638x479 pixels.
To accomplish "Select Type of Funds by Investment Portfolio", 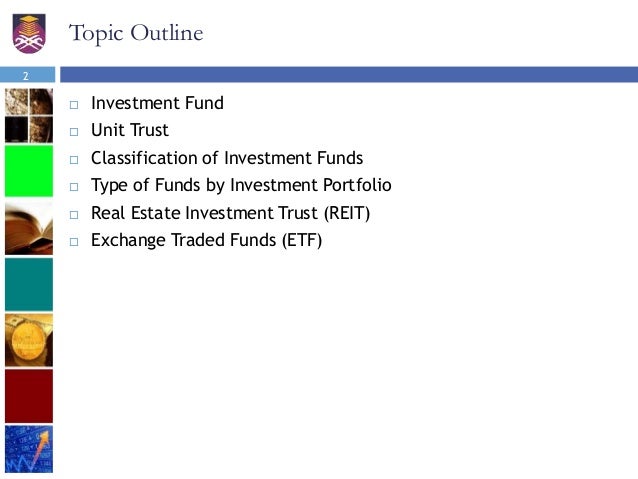I will pos(241,186).
